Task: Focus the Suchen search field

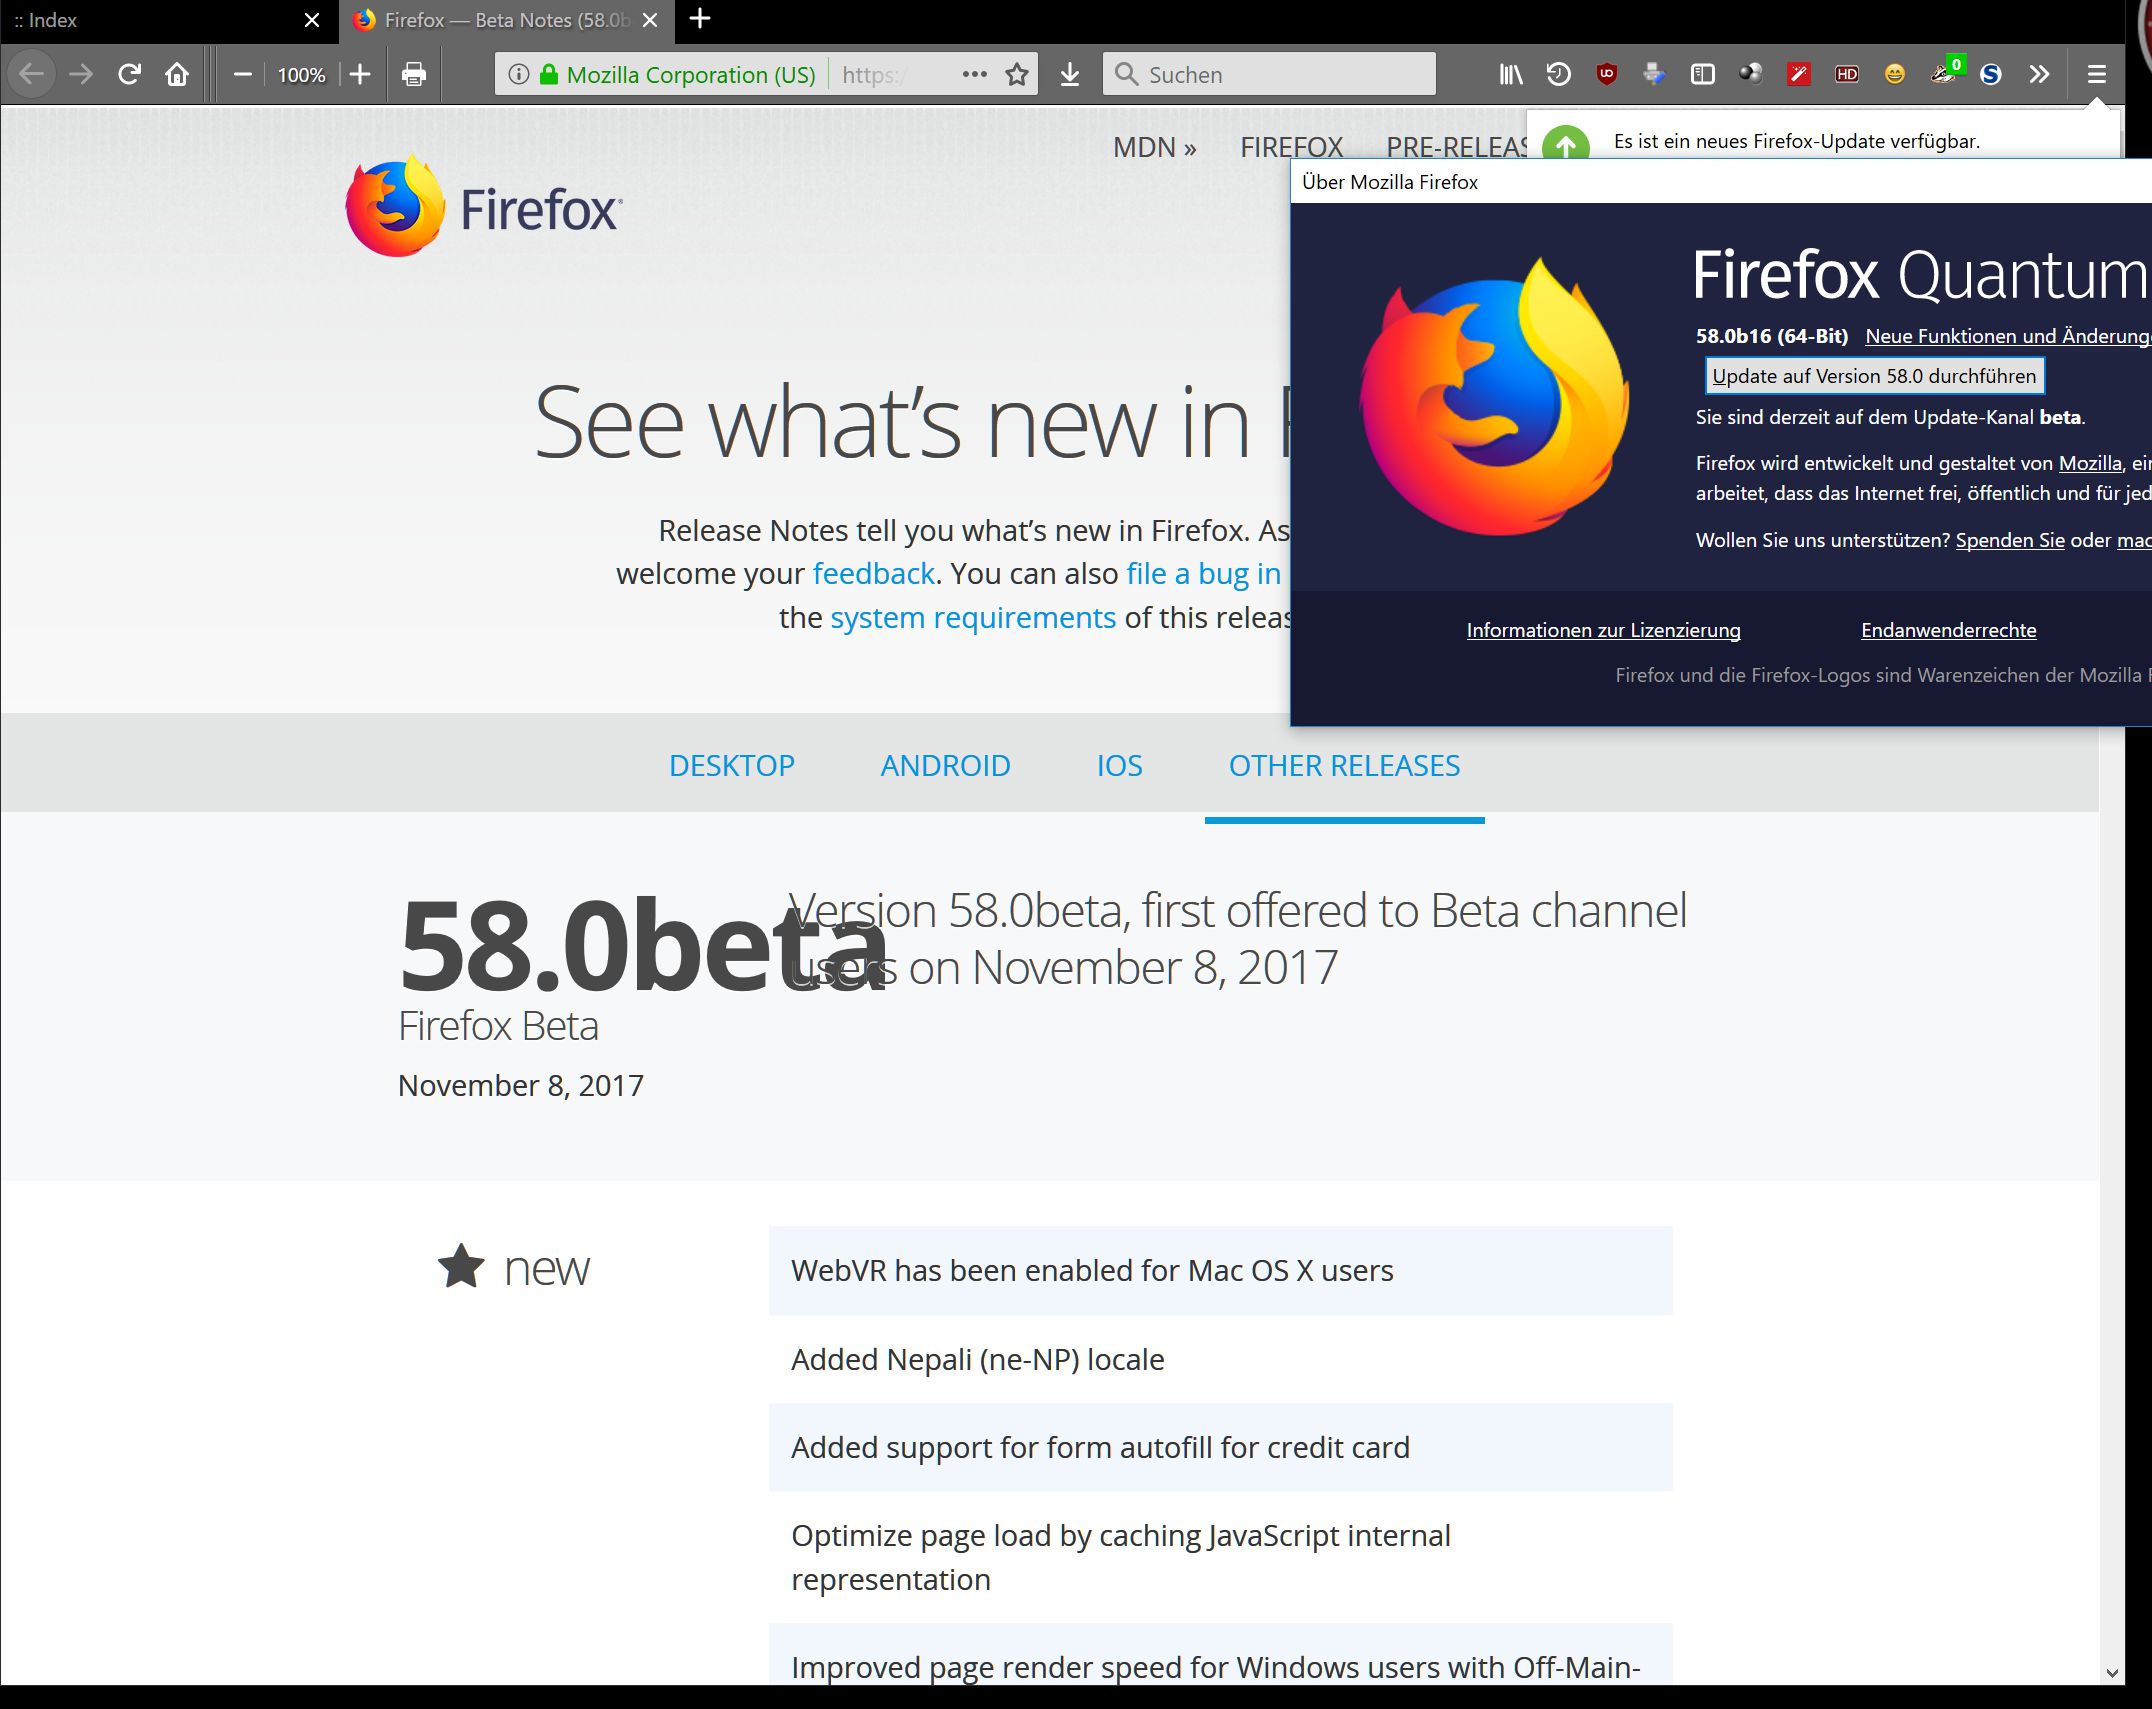Action: [x=1269, y=74]
